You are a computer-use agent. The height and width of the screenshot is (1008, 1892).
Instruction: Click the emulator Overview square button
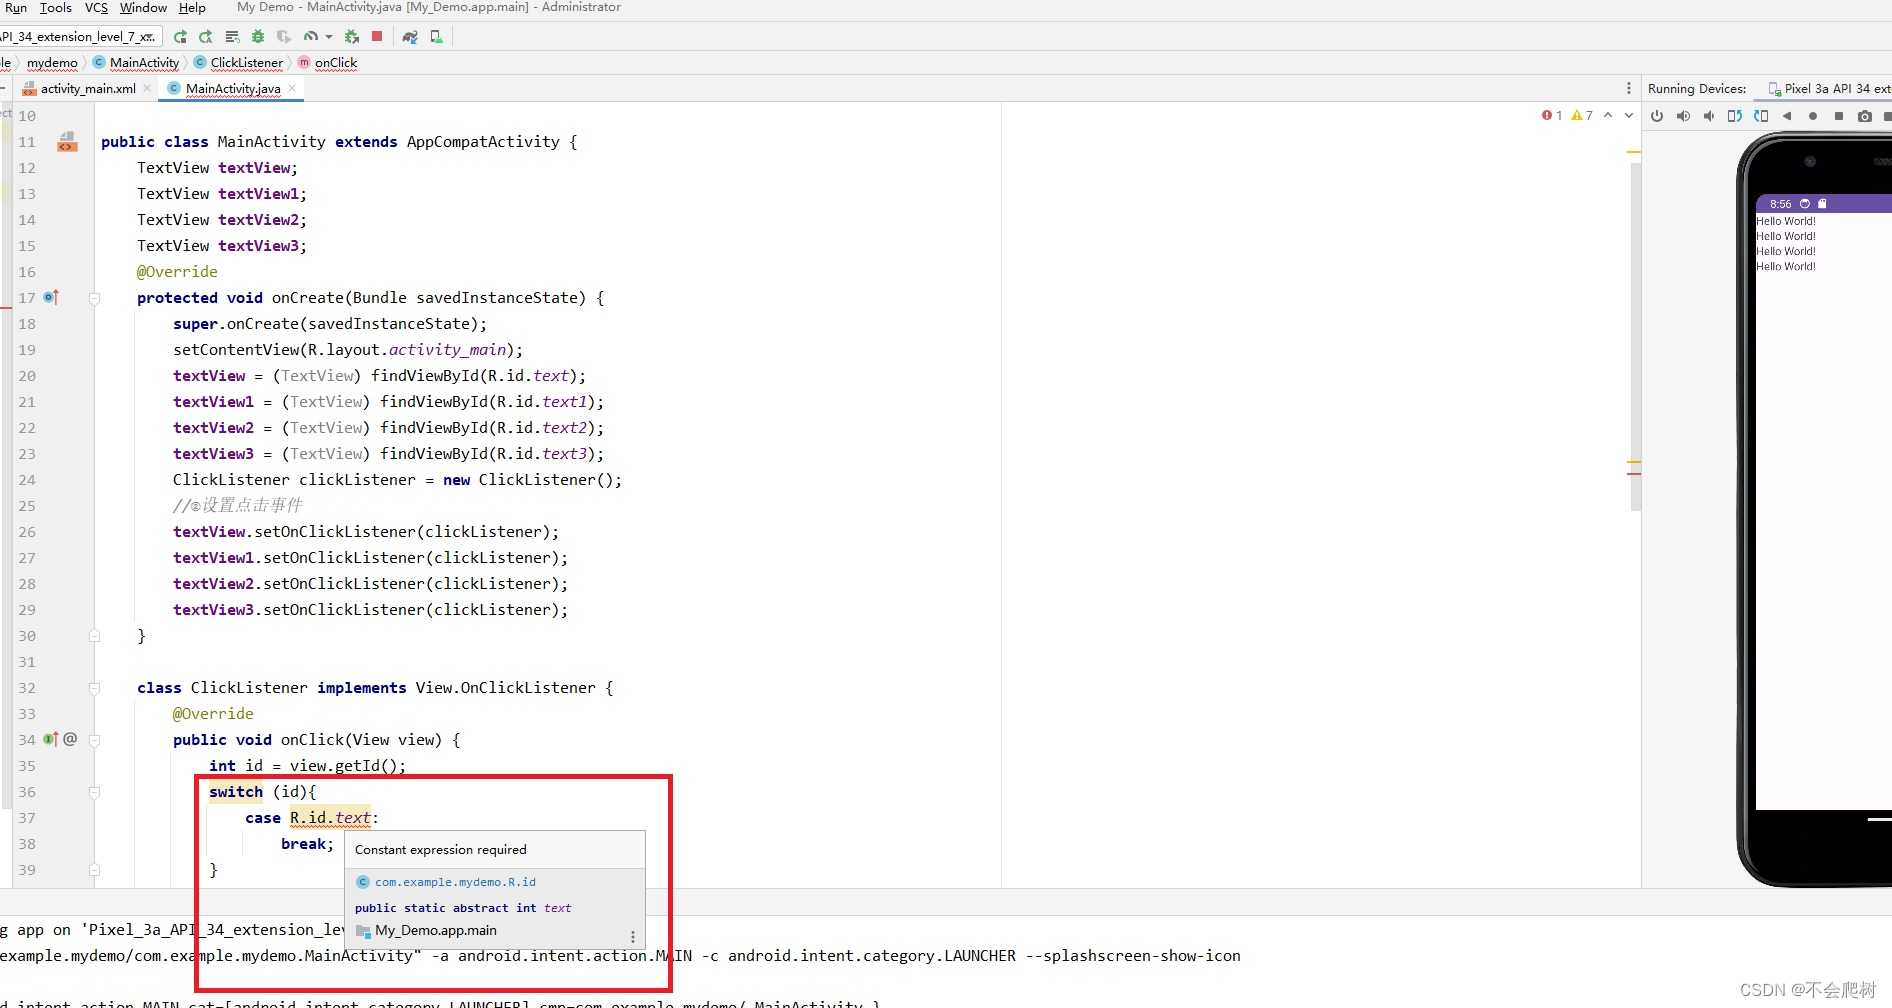(1839, 116)
